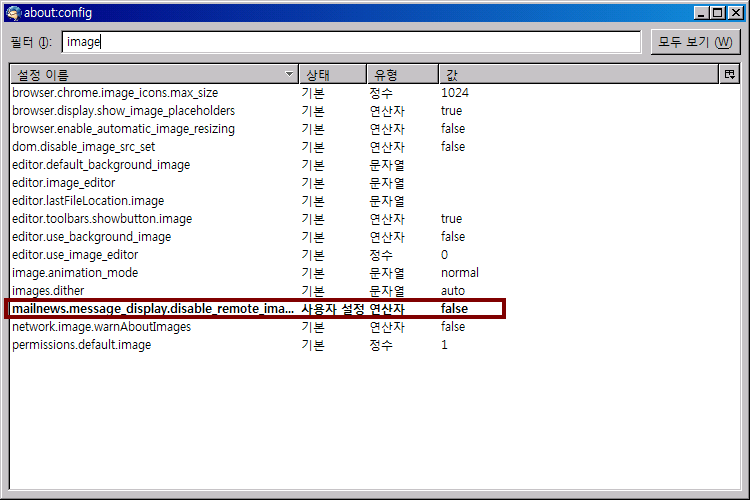Click the 정수 type of permissions.default.image
This screenshot has width=750, height=500.
pyautogui.click(x=381, y=345)
